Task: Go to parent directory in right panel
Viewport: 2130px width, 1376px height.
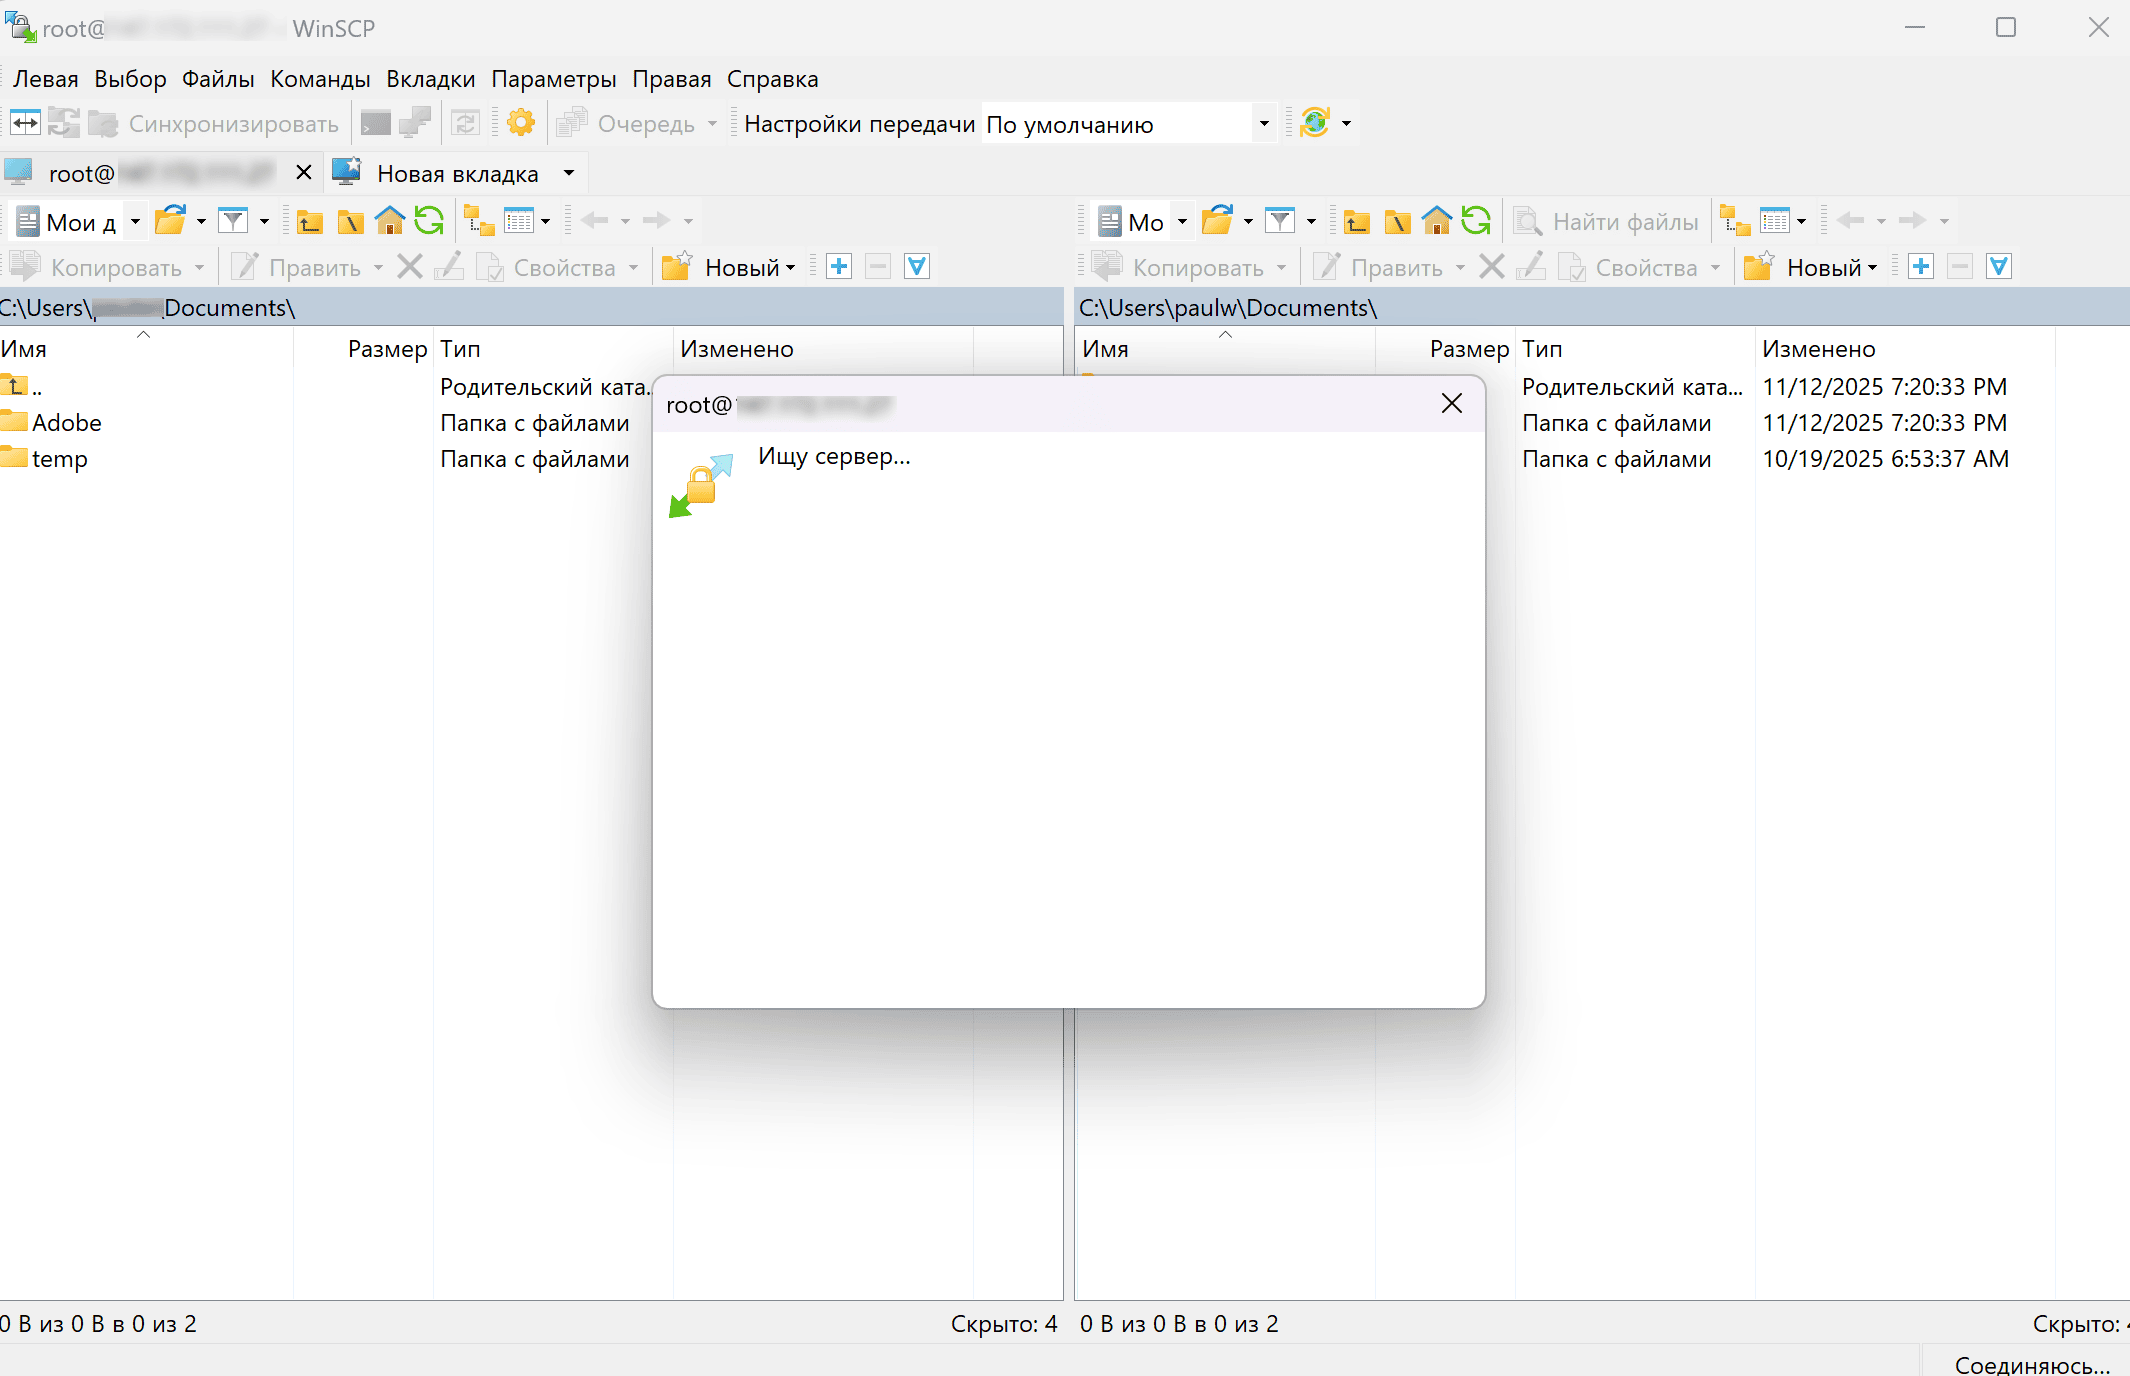Action: (1356, 221)
